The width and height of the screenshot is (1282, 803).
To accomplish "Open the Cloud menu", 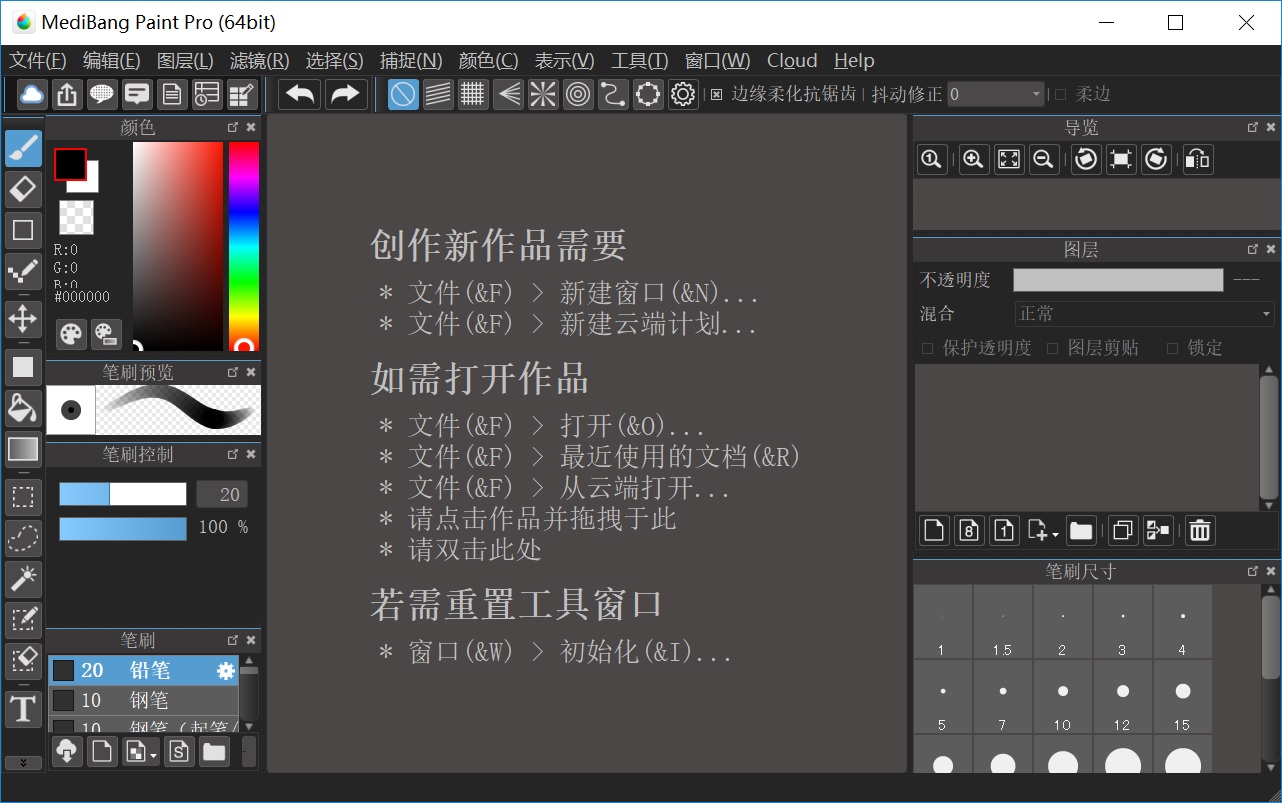I will (x=792, y=61).
